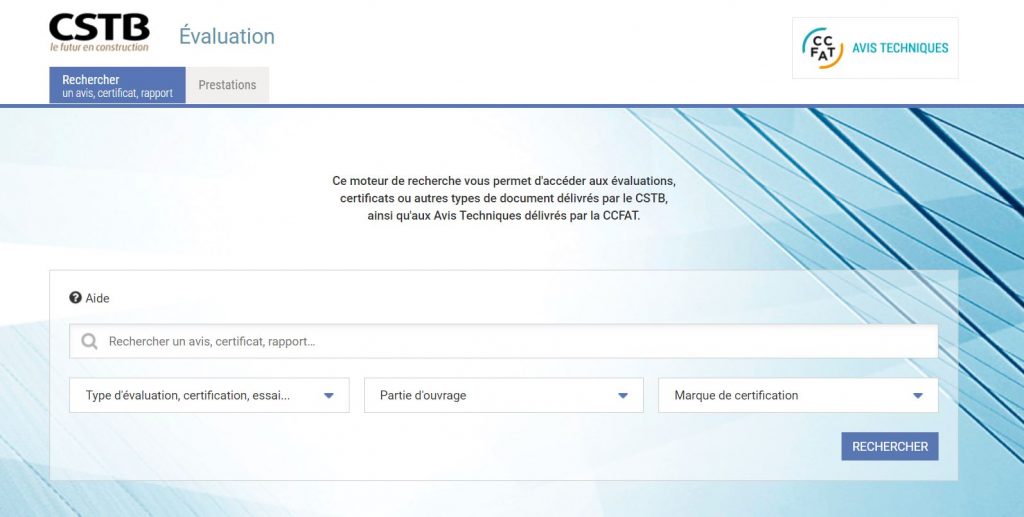Click the search engine description paragraph
Screen dimensions: 1024x517
click(x=504, y=197)
